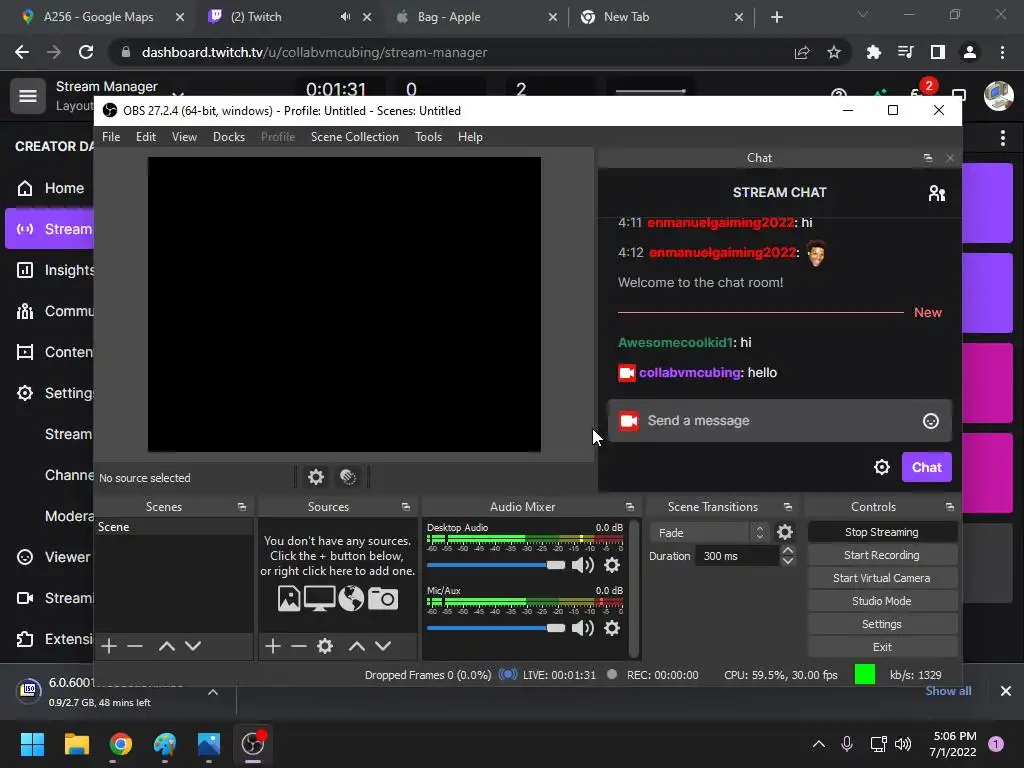Expand the downloads item chevron
The image size is (1024, 768).
tap(213, 692)
